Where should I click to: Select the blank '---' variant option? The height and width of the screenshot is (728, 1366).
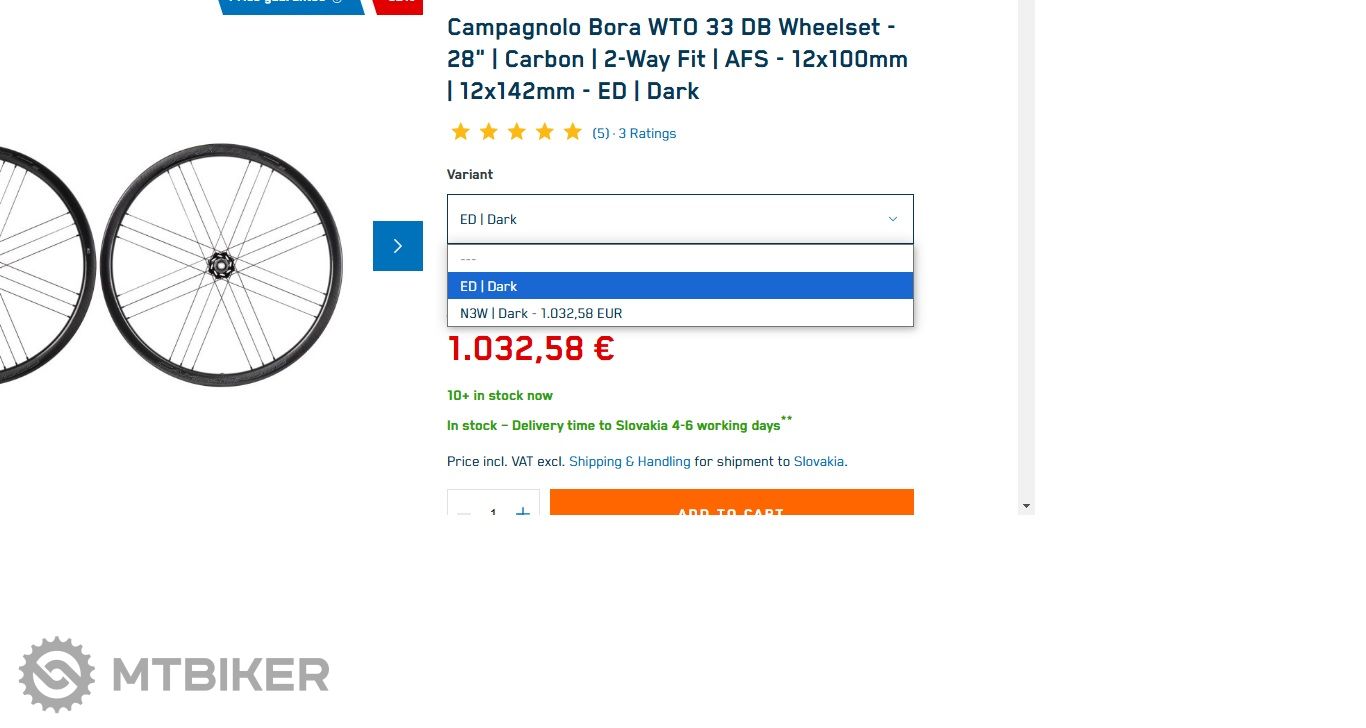[x=680, y=259]
